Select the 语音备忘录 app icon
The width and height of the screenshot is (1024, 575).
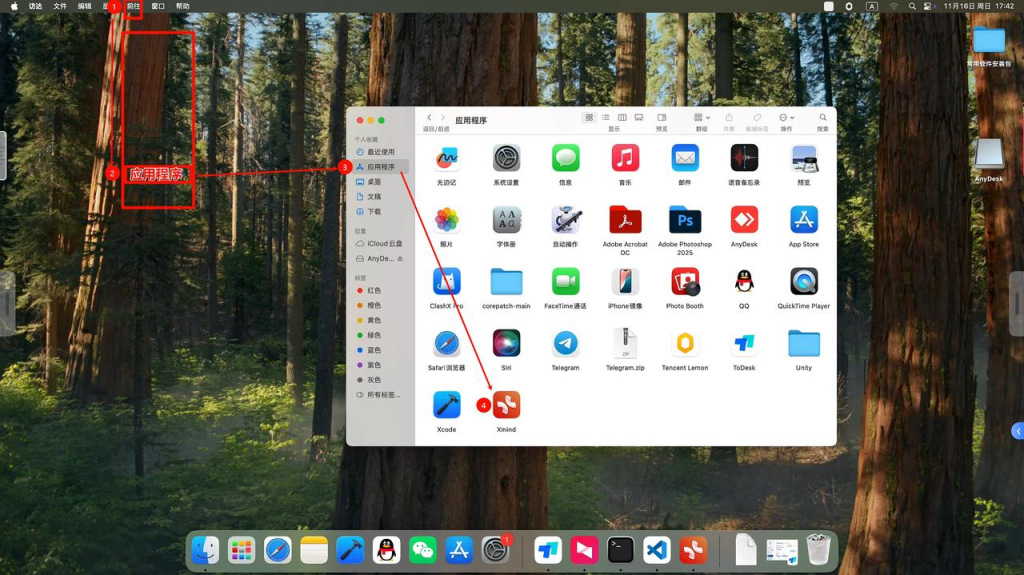[x=744, y=158]
